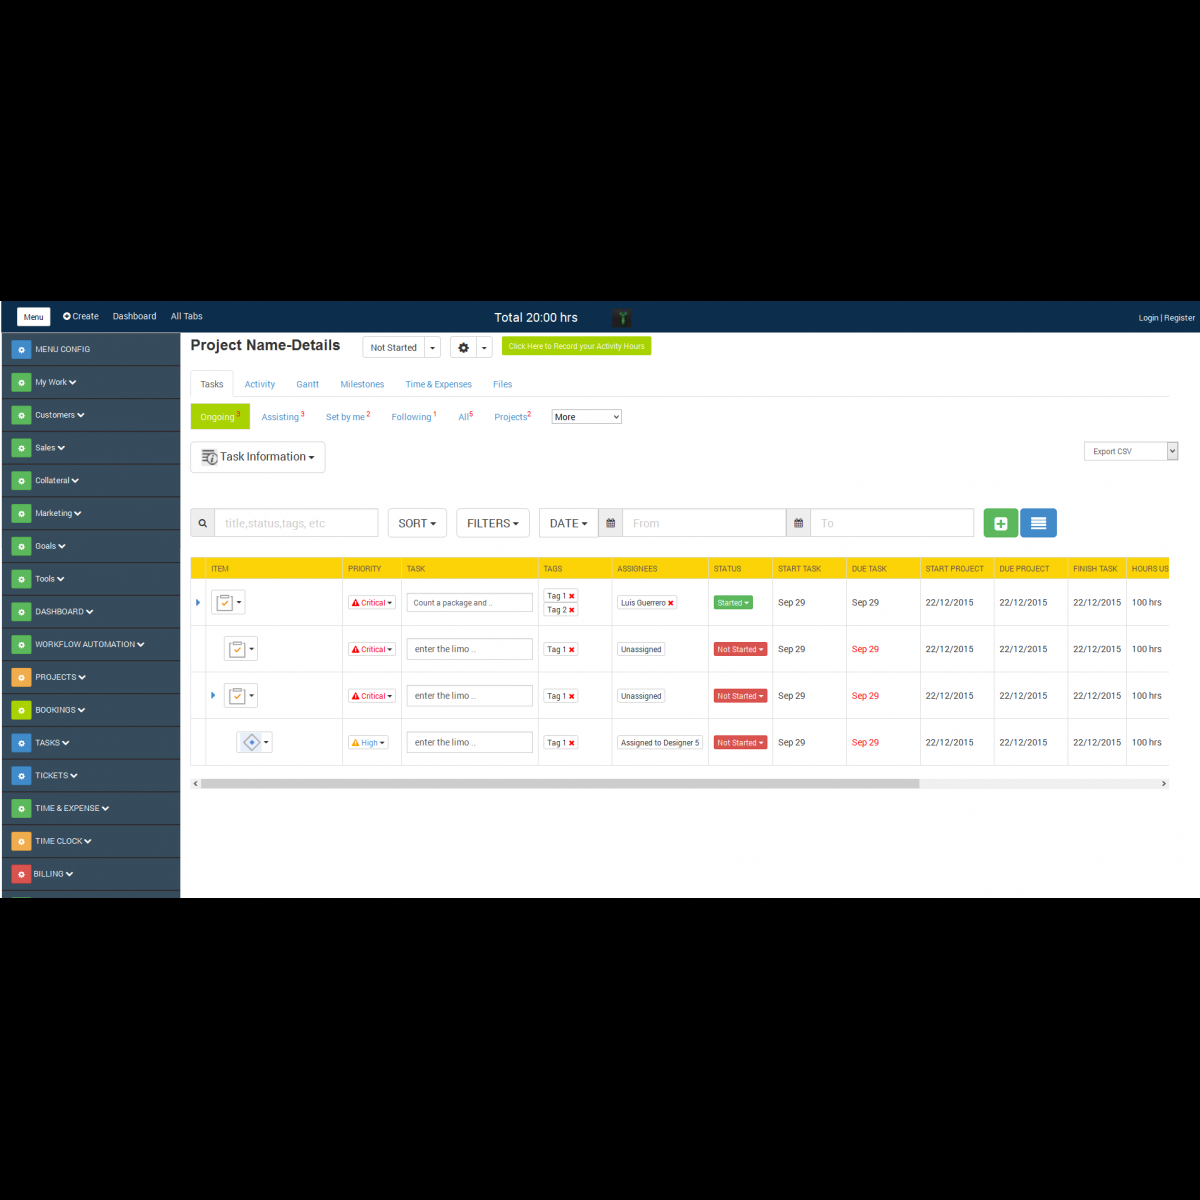Select the Assisting task filter tab
The height and width of the screenshot is (1200, 1200).
tap(281, 417)
